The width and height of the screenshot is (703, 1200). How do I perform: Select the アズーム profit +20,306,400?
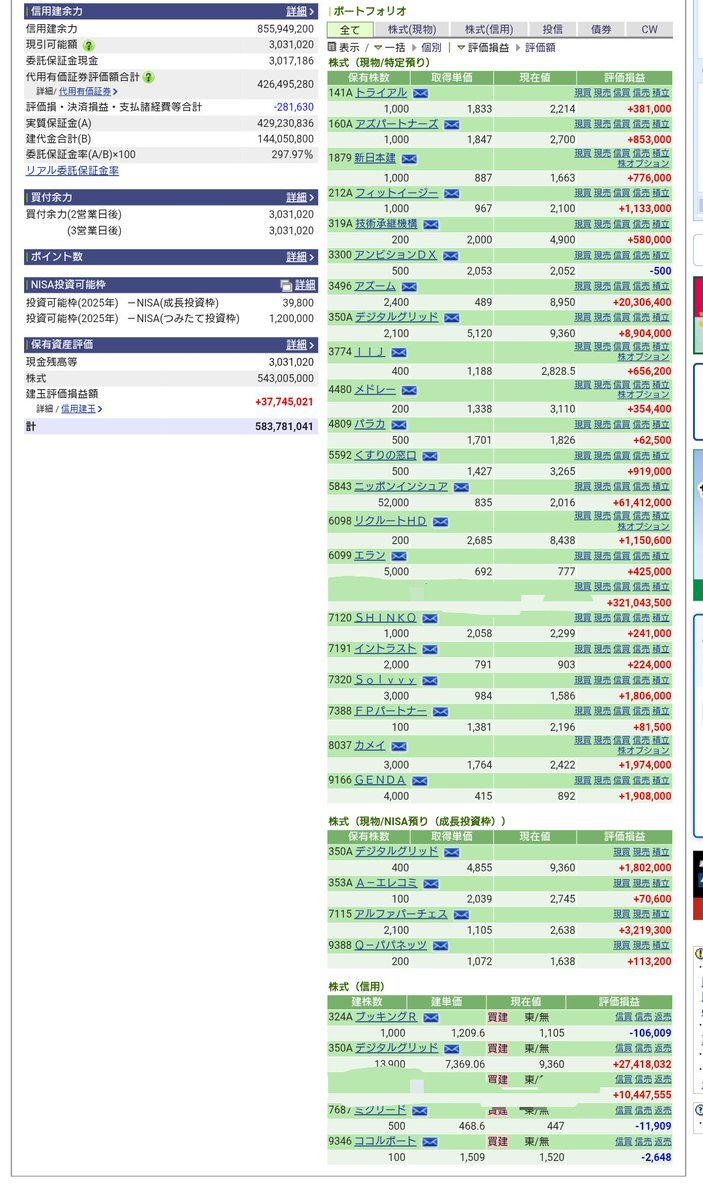642,302
